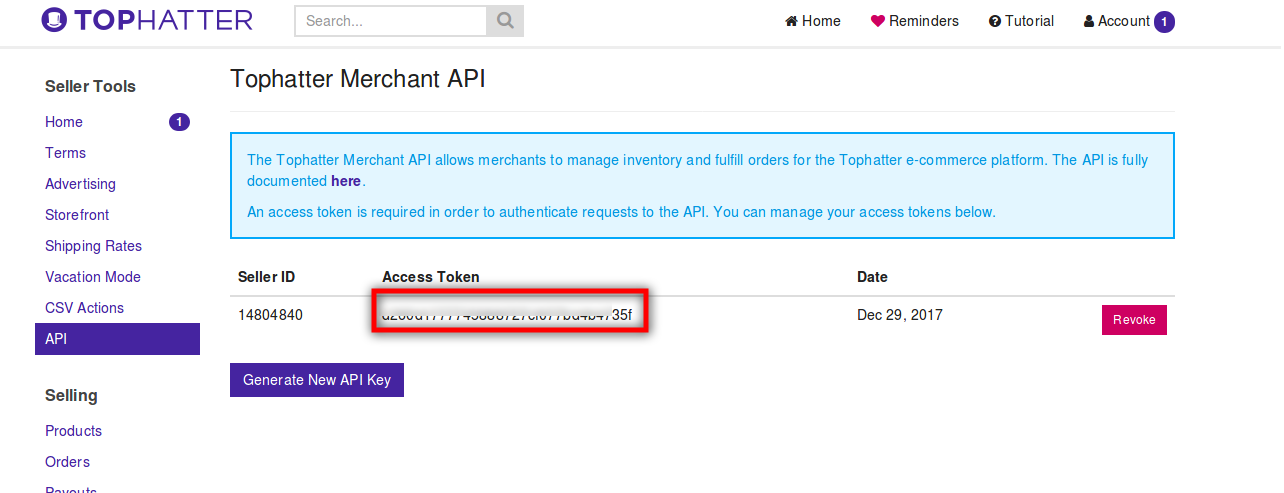Click the access token value

click(507, 315)
